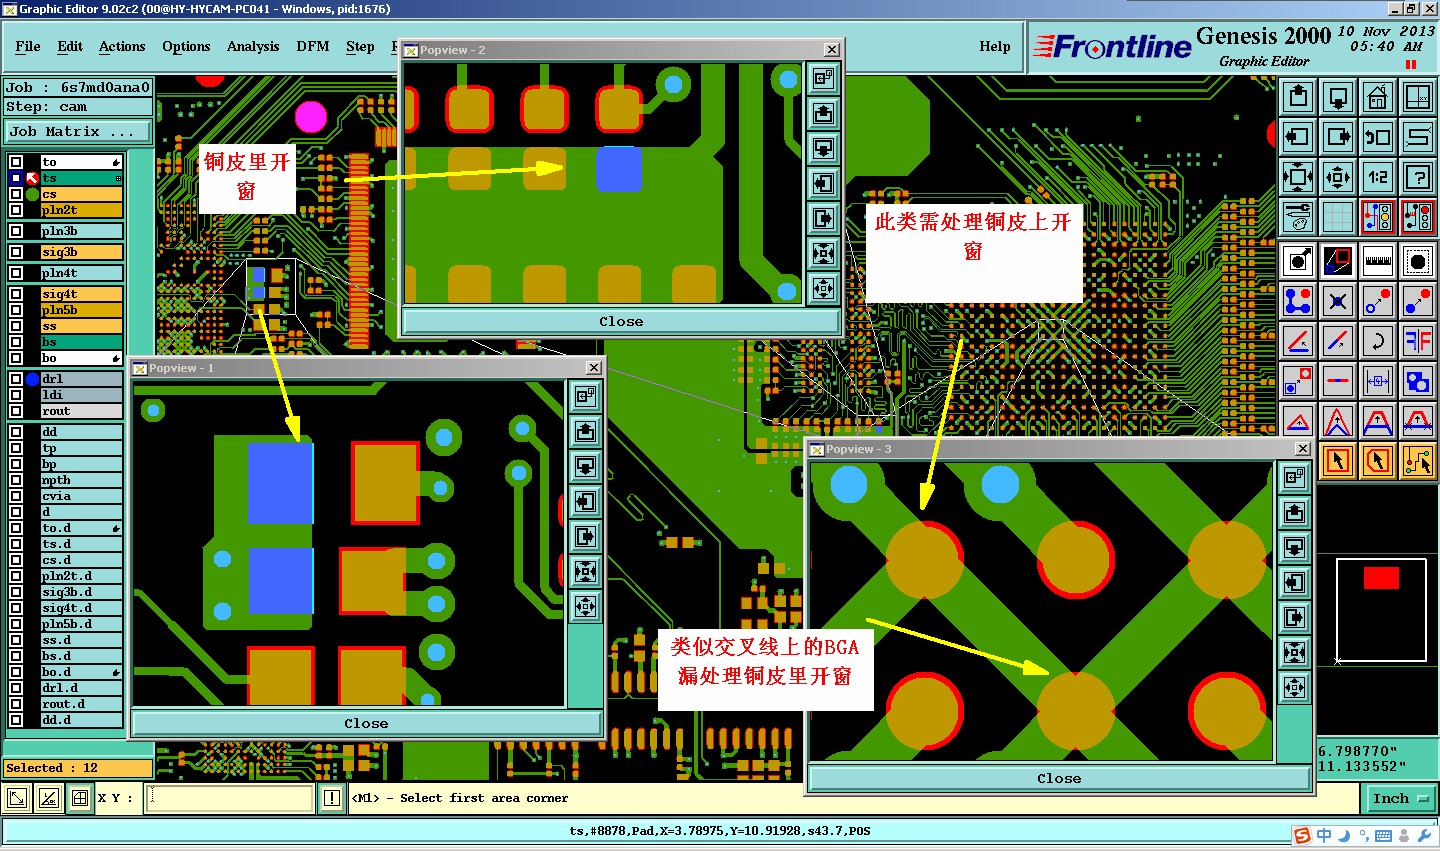Select the ldi layer name row
This screenshot has width=1440, height=851.
(81, 395)
